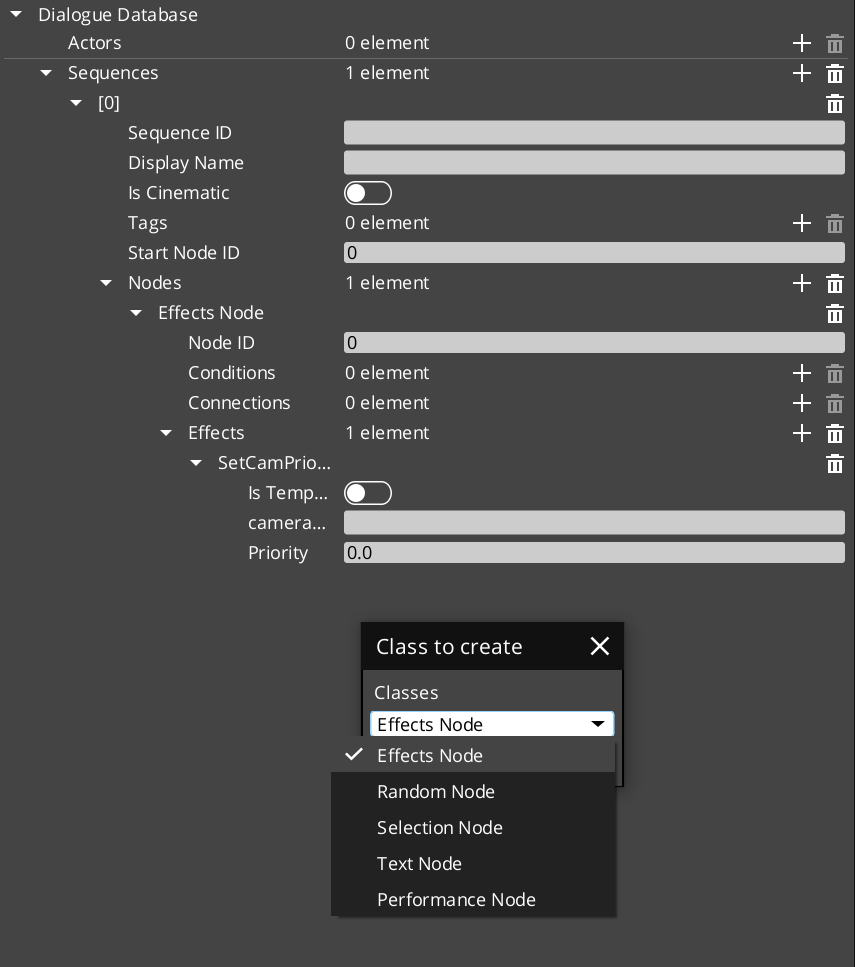Viewport: 855px width, 967px height.
Task: Collapse the Nodes tree section
Action: click(x=106, y=283)
